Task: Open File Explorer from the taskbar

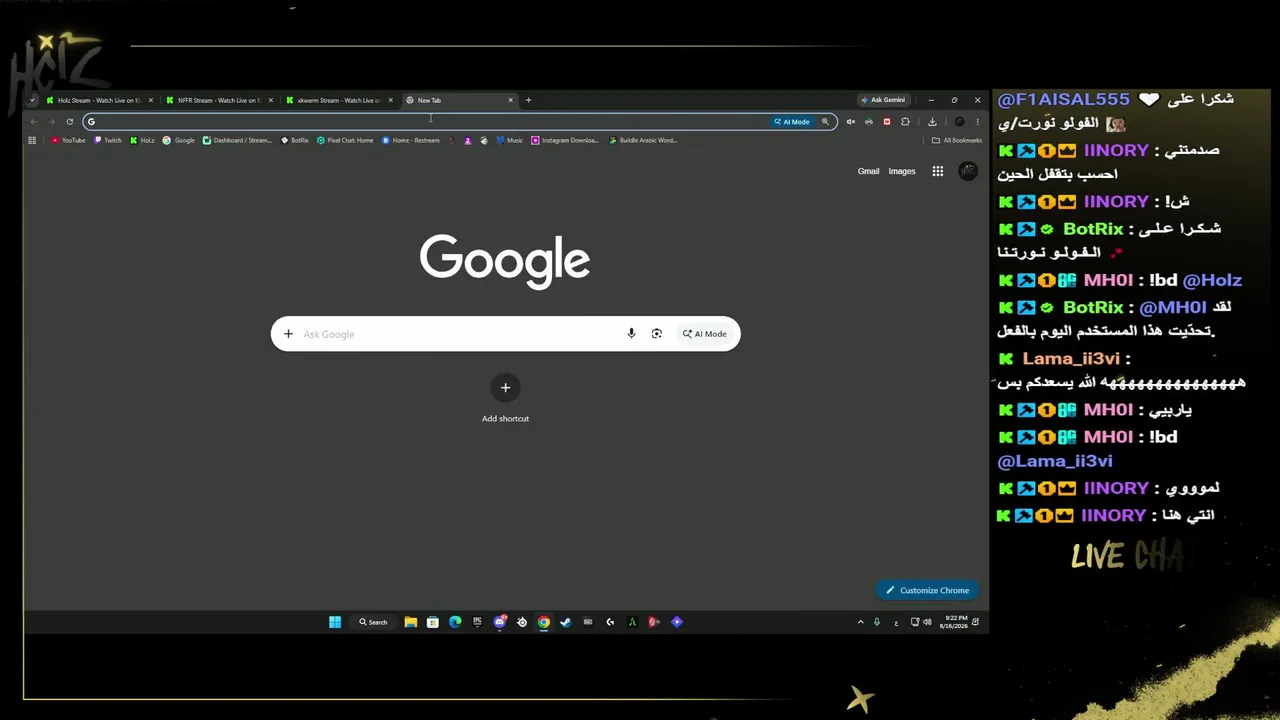Action: click(x=410, y=622)
